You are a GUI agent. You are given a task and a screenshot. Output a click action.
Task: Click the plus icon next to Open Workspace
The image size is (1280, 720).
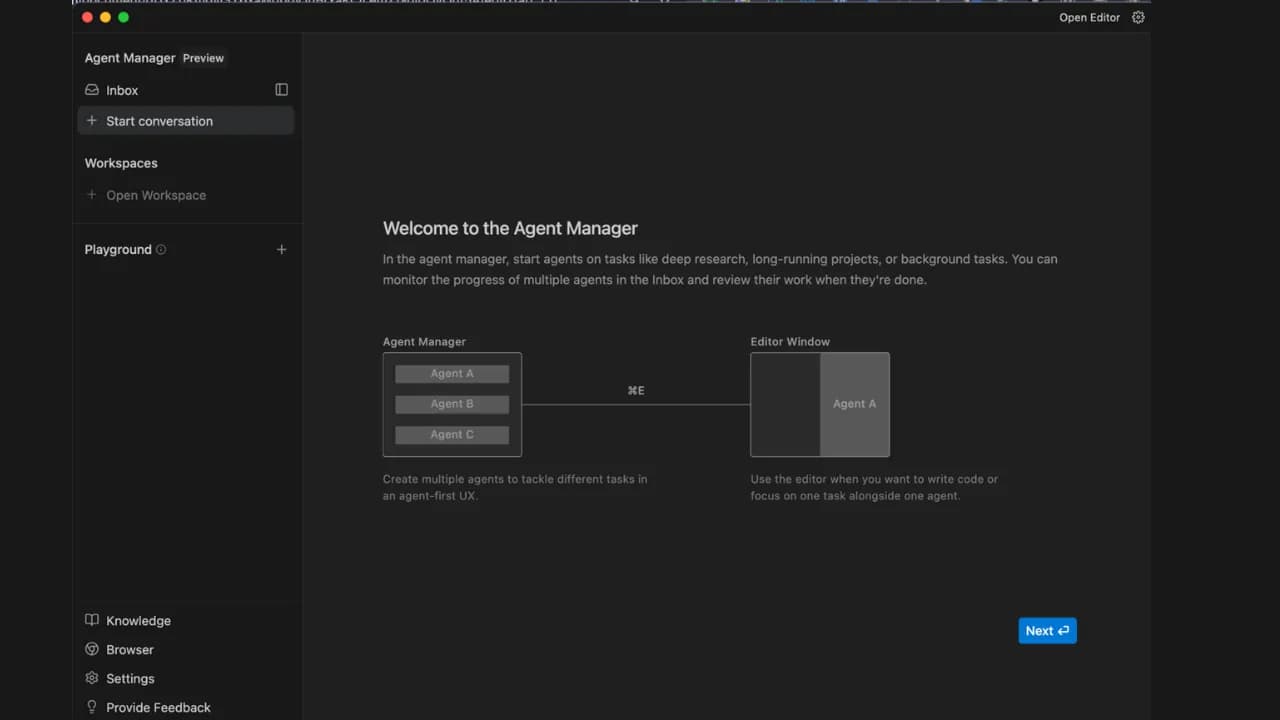coord(91,195)
